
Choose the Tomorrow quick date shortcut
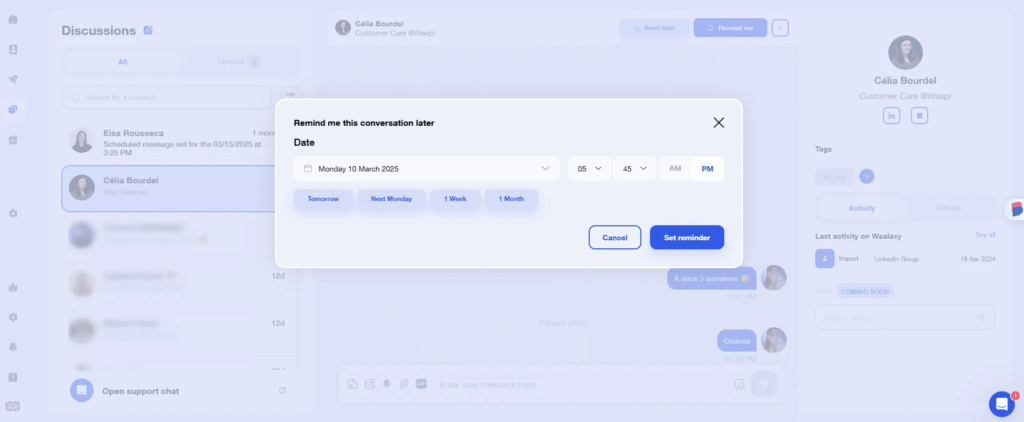point(323,199)
